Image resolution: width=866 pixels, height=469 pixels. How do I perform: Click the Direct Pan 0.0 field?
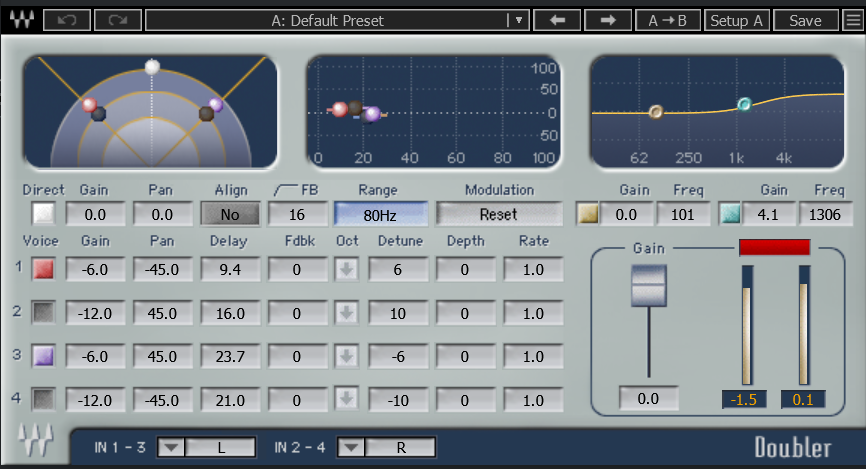(x=162, y=214)
